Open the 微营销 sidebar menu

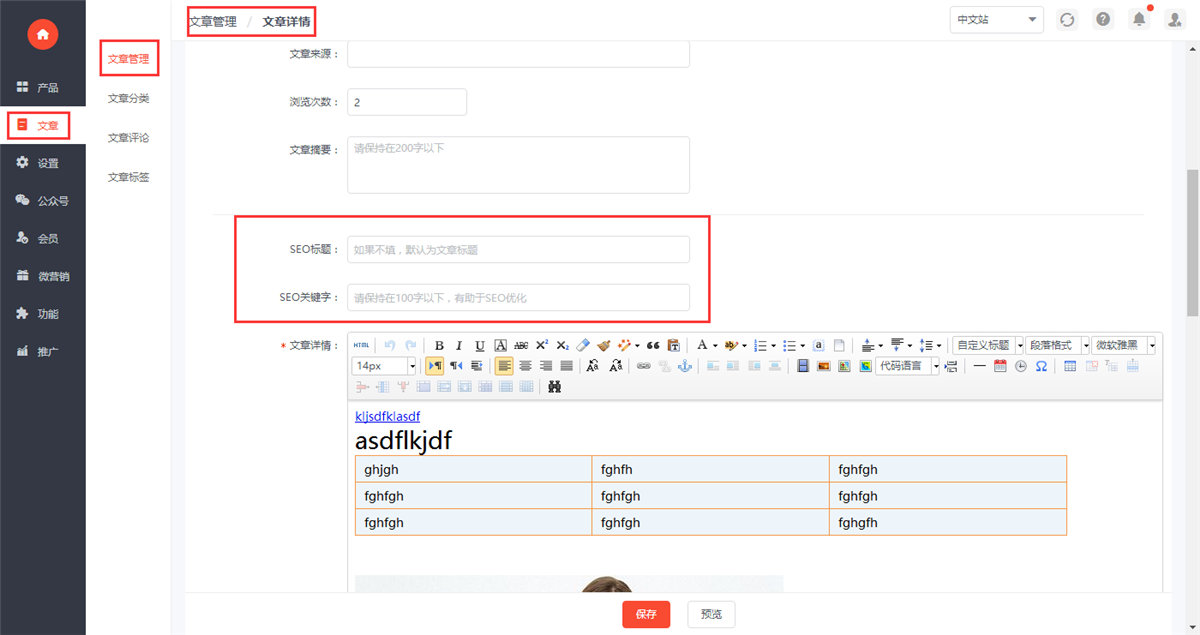(x=42, y=276)
